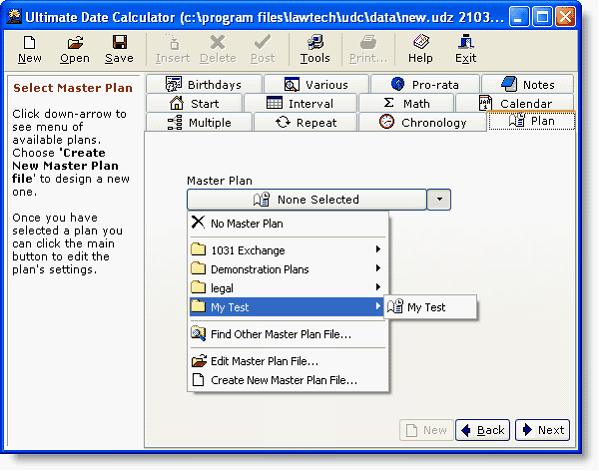Screen dimensions: 599x471
Task: Select the Plan tab
Action: (532, 121)
